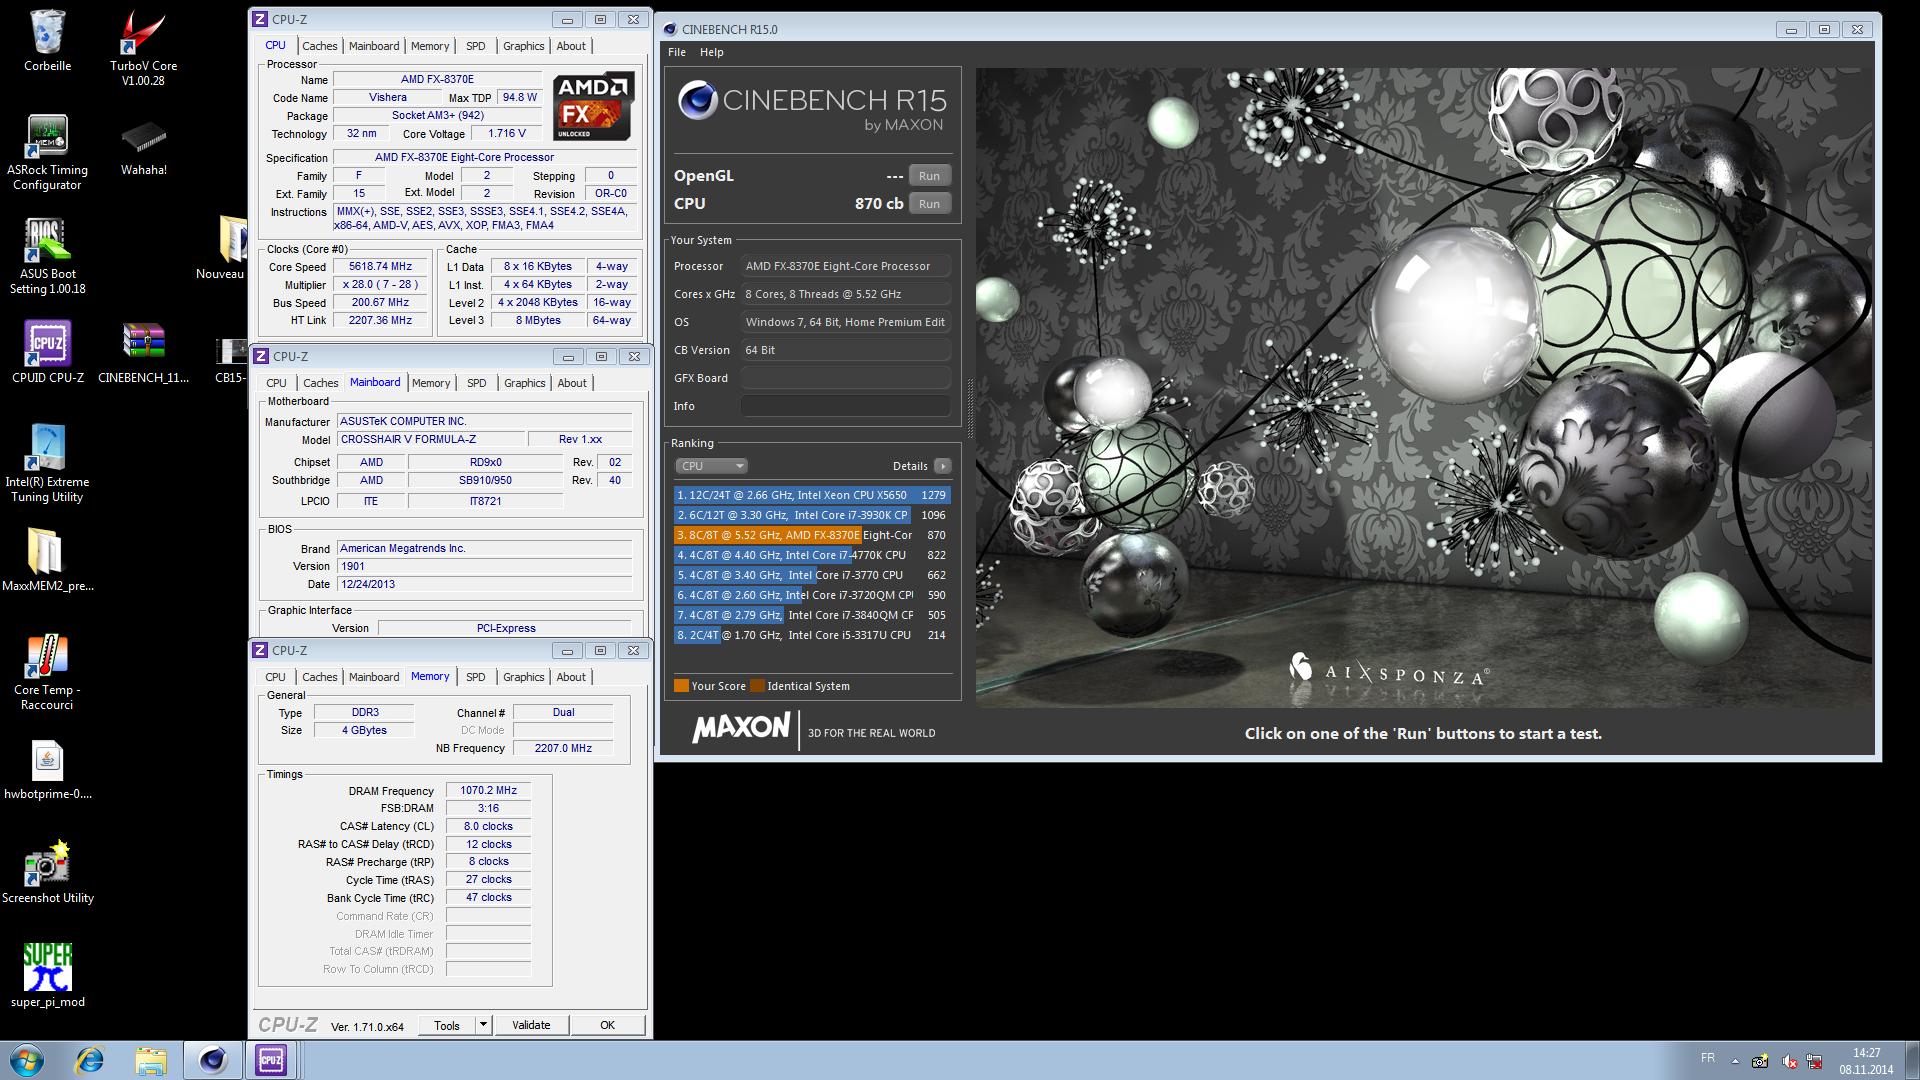This screenshot has height=1080, width=1920.
Task: Select ranking row AMD FX-8370E 870
Action: pyautogui.click(x=811, y=535)
